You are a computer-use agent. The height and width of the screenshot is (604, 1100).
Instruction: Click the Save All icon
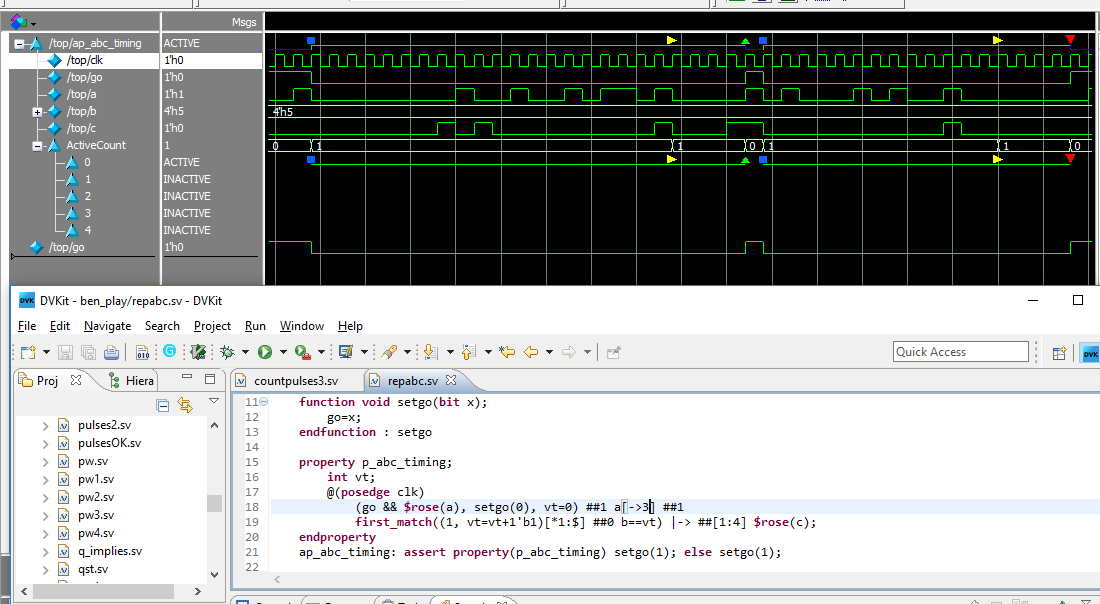pyautogui.click(x=88, y=352)
